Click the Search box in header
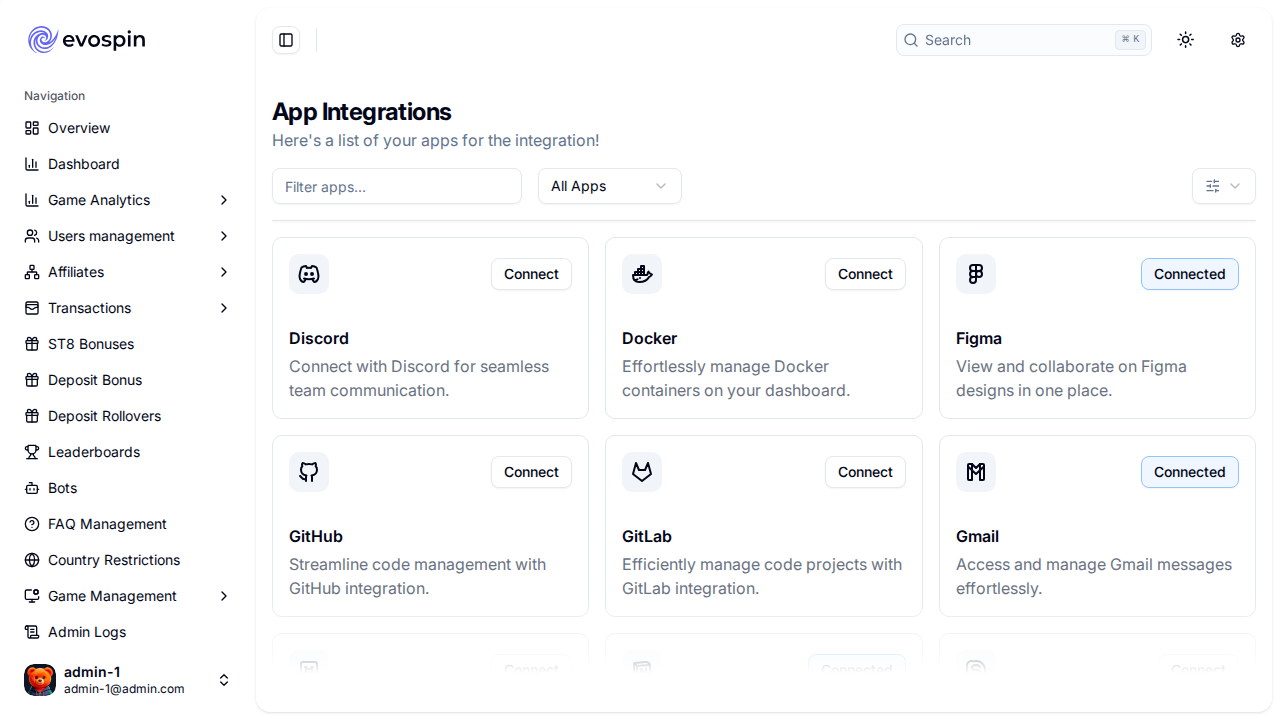The image size is (1280, 720). click(x=1024, y=40)
